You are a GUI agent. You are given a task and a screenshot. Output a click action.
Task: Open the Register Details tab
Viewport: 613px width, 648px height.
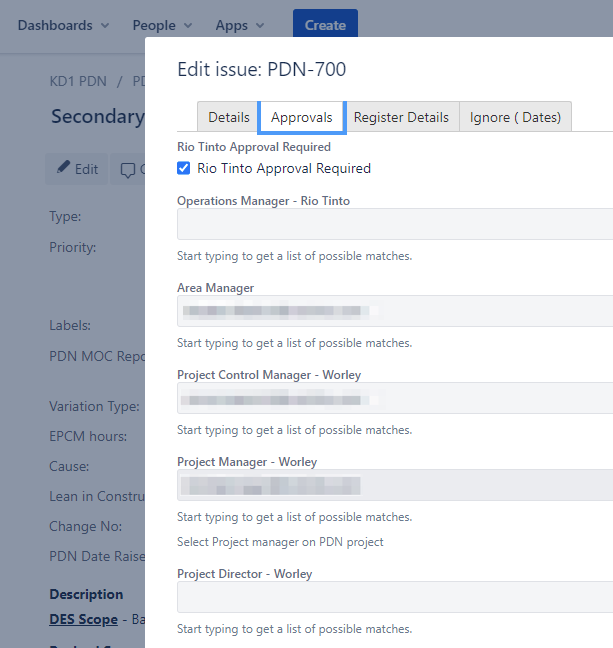(401, 117)
